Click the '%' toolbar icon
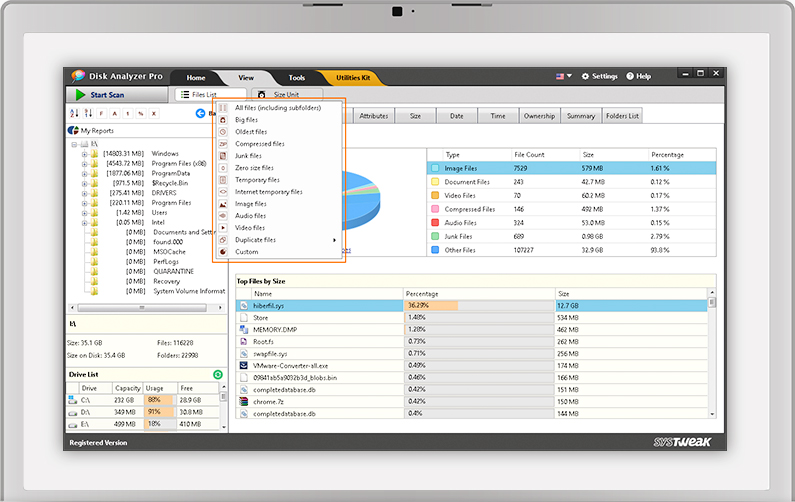The height and width of the screenshot is (502, 795). (141, 114)
